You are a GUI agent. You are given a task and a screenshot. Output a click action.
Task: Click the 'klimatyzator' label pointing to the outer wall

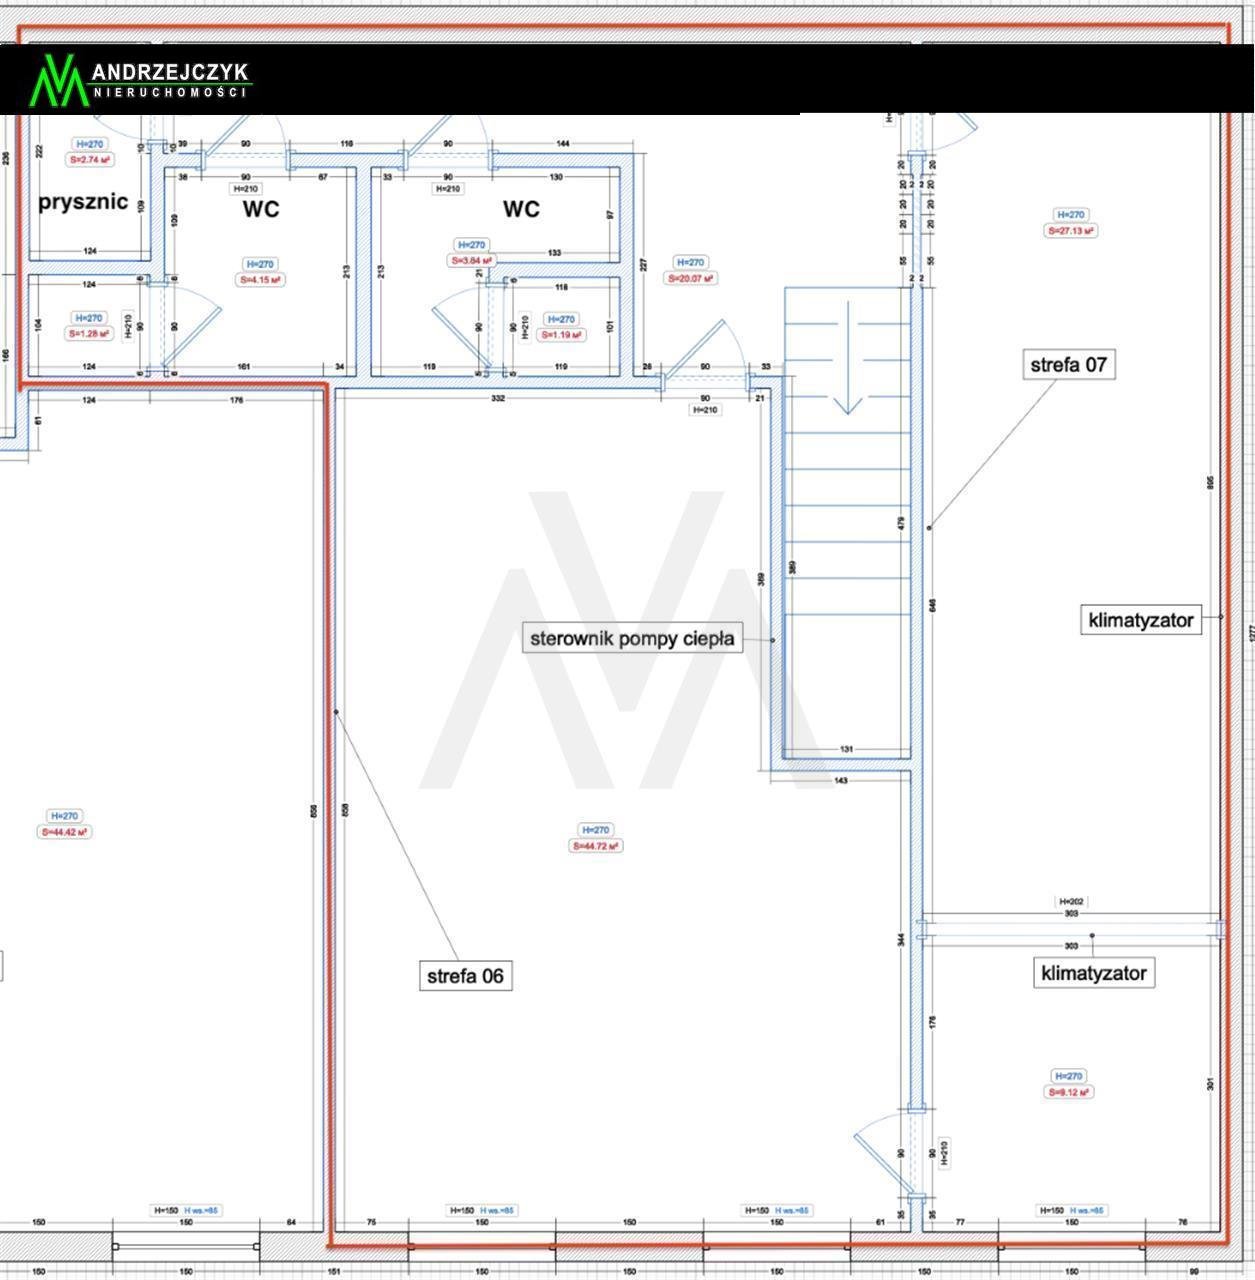point(1140,620)
